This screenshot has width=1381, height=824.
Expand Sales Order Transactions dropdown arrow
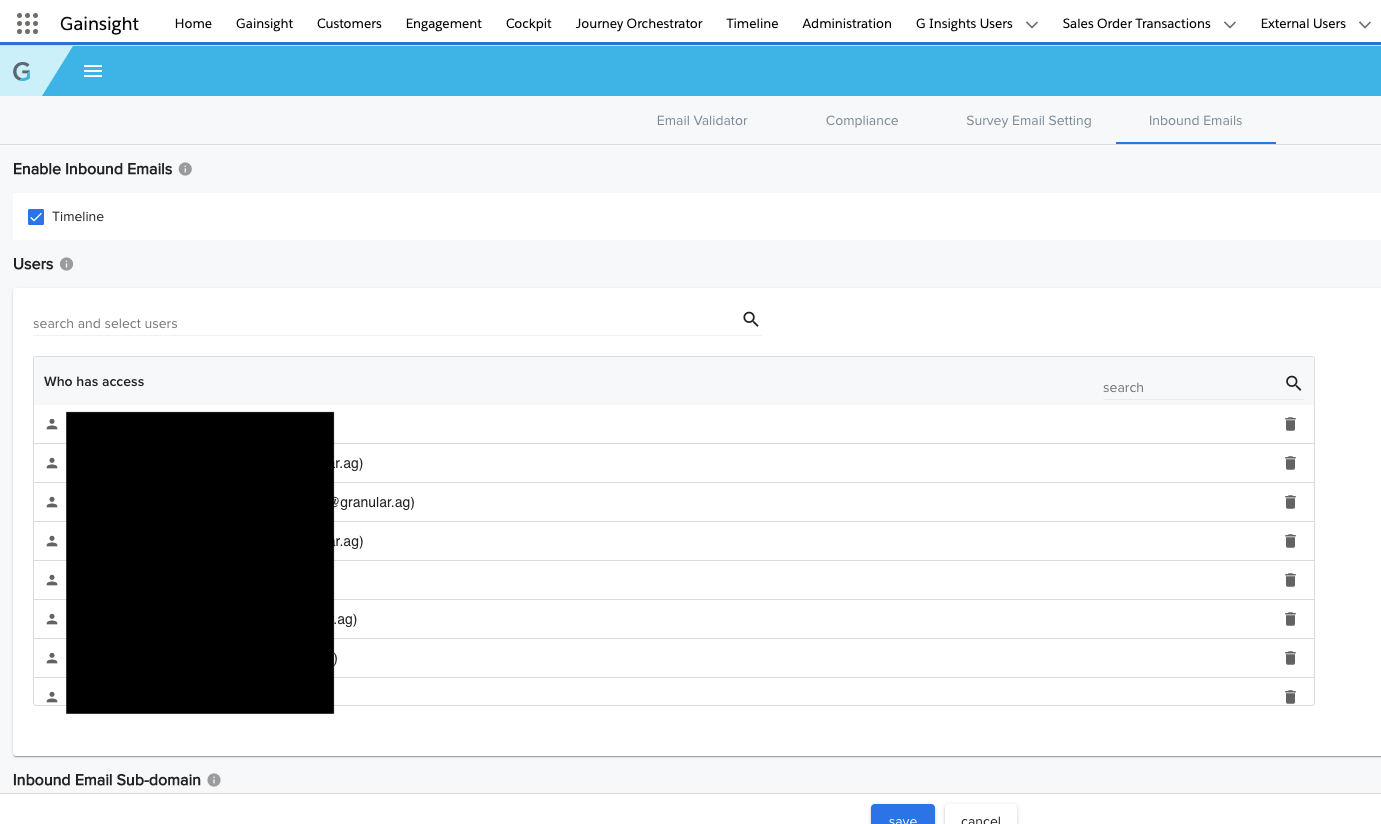pos(1230,24)
